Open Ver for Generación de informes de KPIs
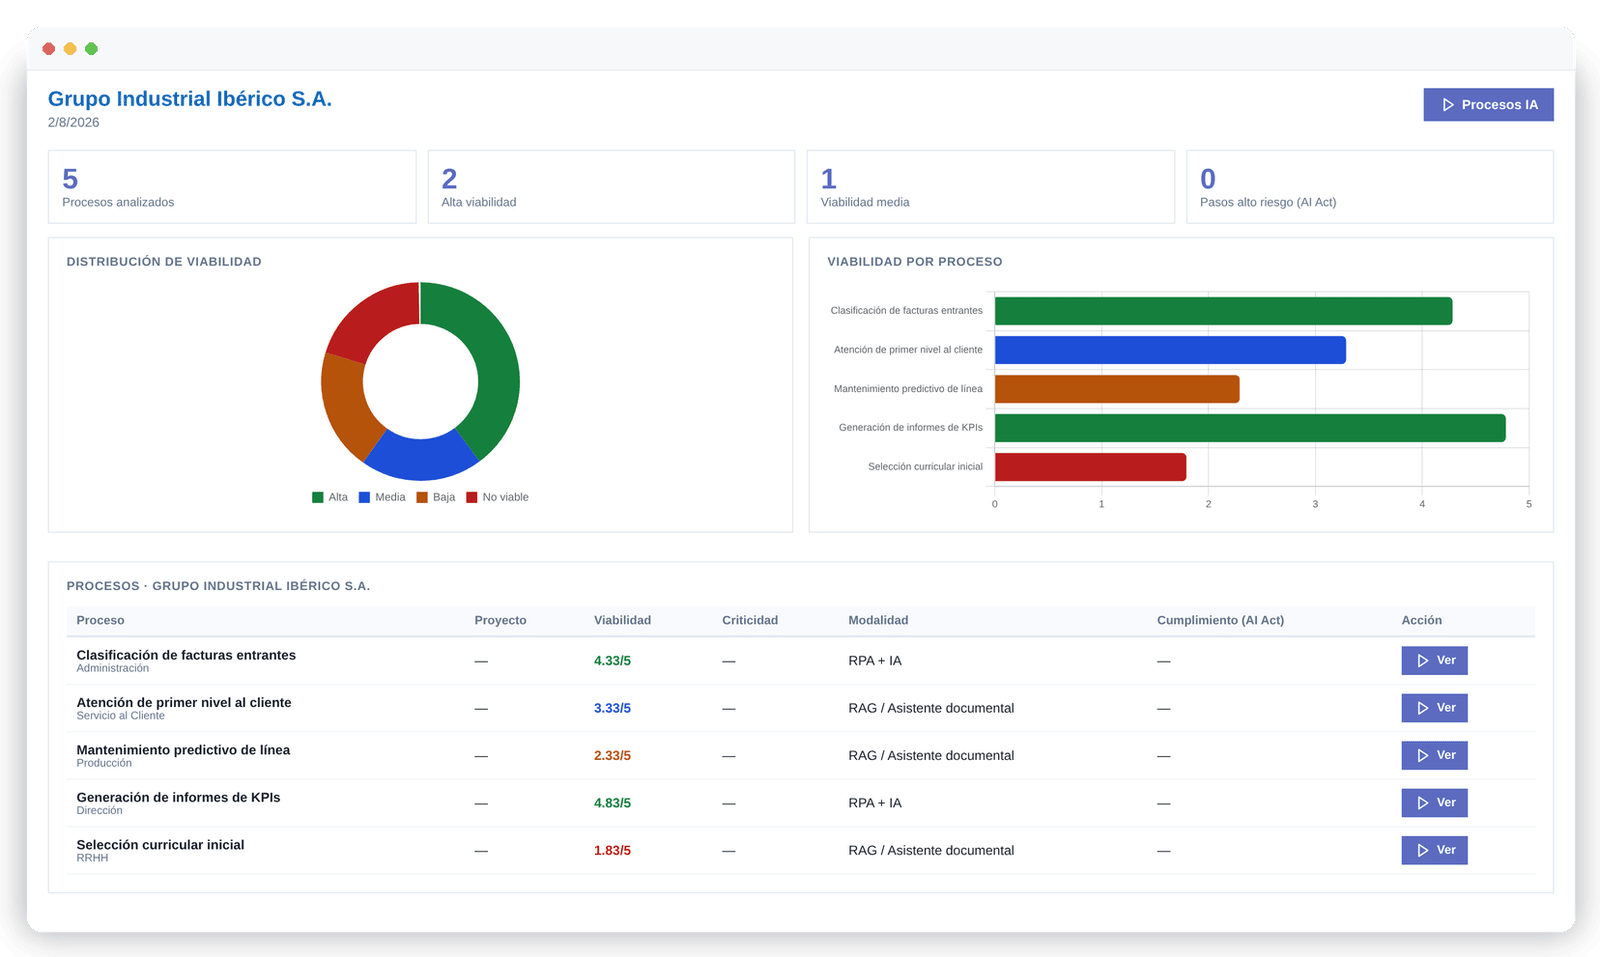The height and width of the screenshot is (957, 1600). [1434, 803]
